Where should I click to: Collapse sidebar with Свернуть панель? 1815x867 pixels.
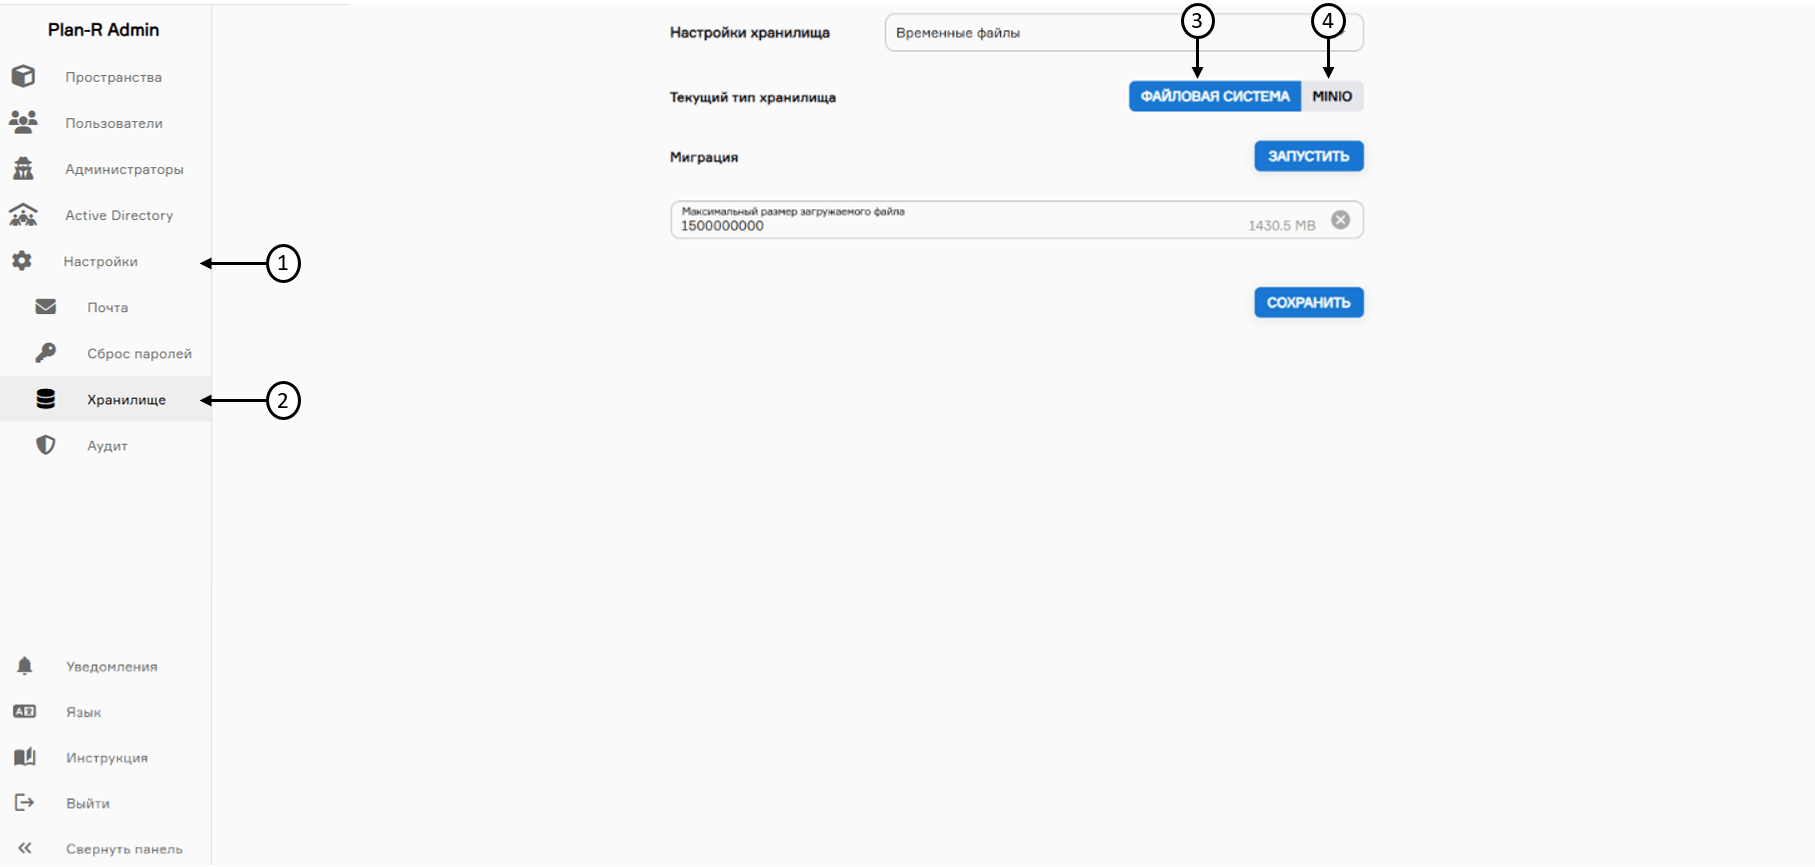pyautogui.click(x=124, y=849)
